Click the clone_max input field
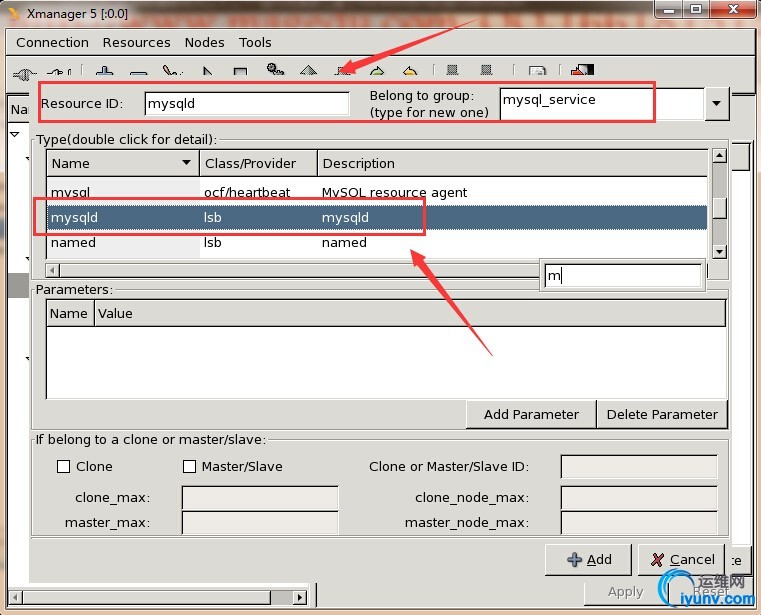Screen dimensions: 761x615 coord(260,498)
